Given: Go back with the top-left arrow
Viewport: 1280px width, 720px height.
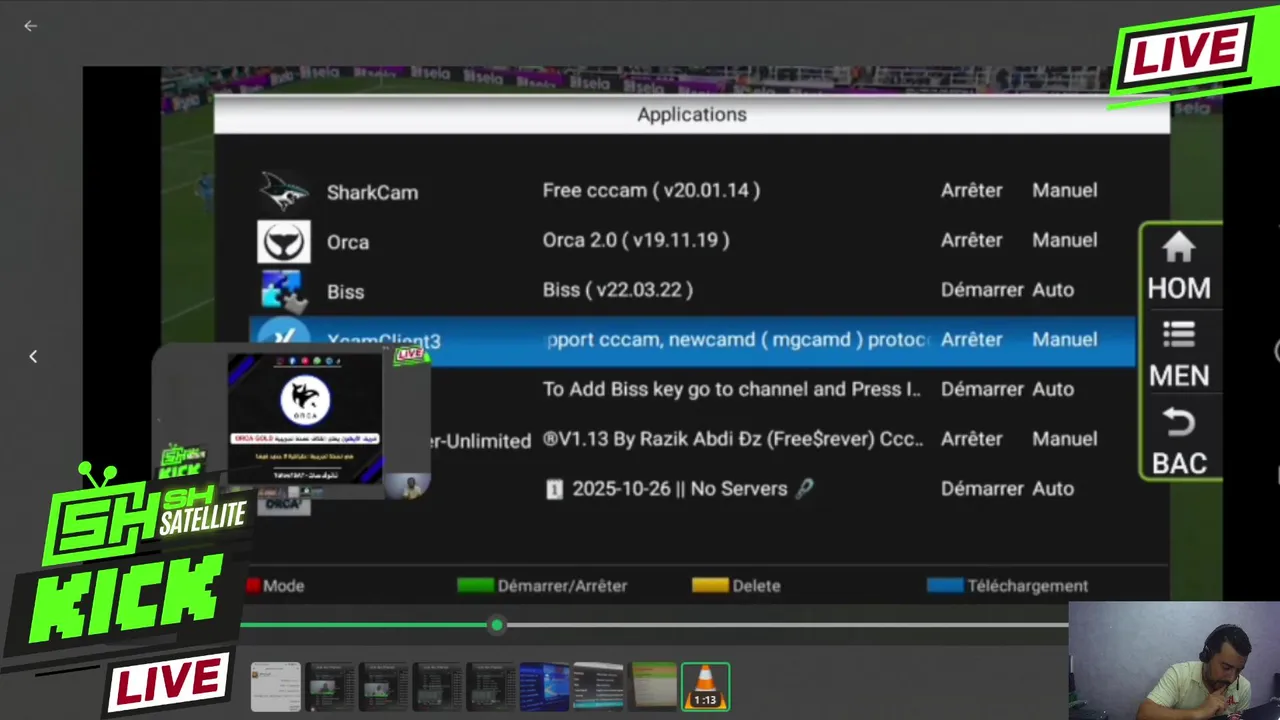Looking at the screenshot, I should (x=30, y=26).
